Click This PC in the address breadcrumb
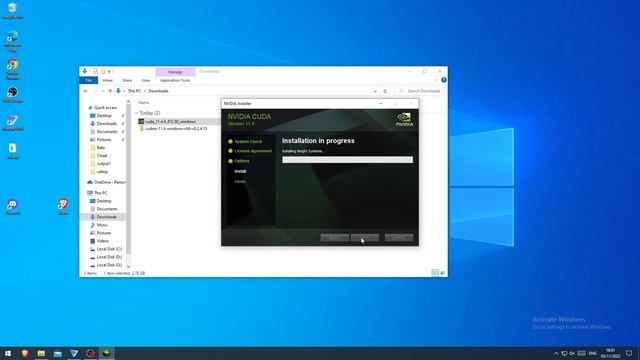Viewport: 640px width, 360px height. 134,91
